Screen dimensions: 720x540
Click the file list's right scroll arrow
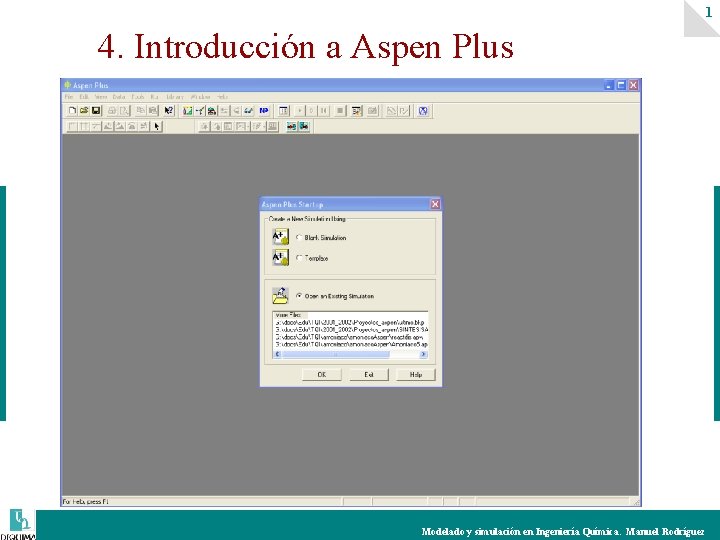(423, 354)
